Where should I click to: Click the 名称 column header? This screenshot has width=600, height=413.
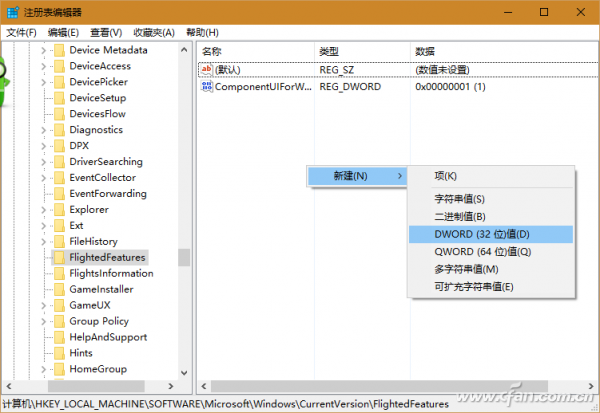212,50
